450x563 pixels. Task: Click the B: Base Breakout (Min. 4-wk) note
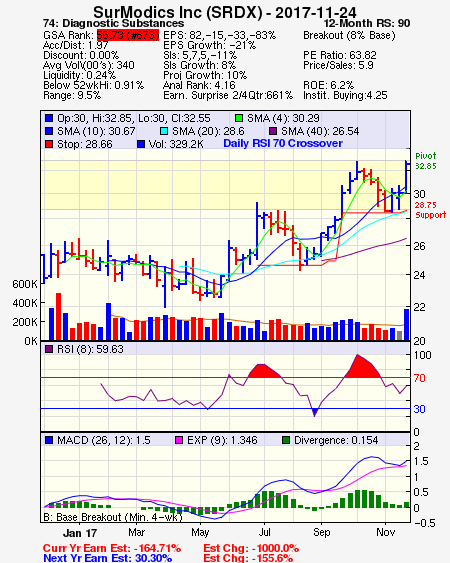pos(113,517)
